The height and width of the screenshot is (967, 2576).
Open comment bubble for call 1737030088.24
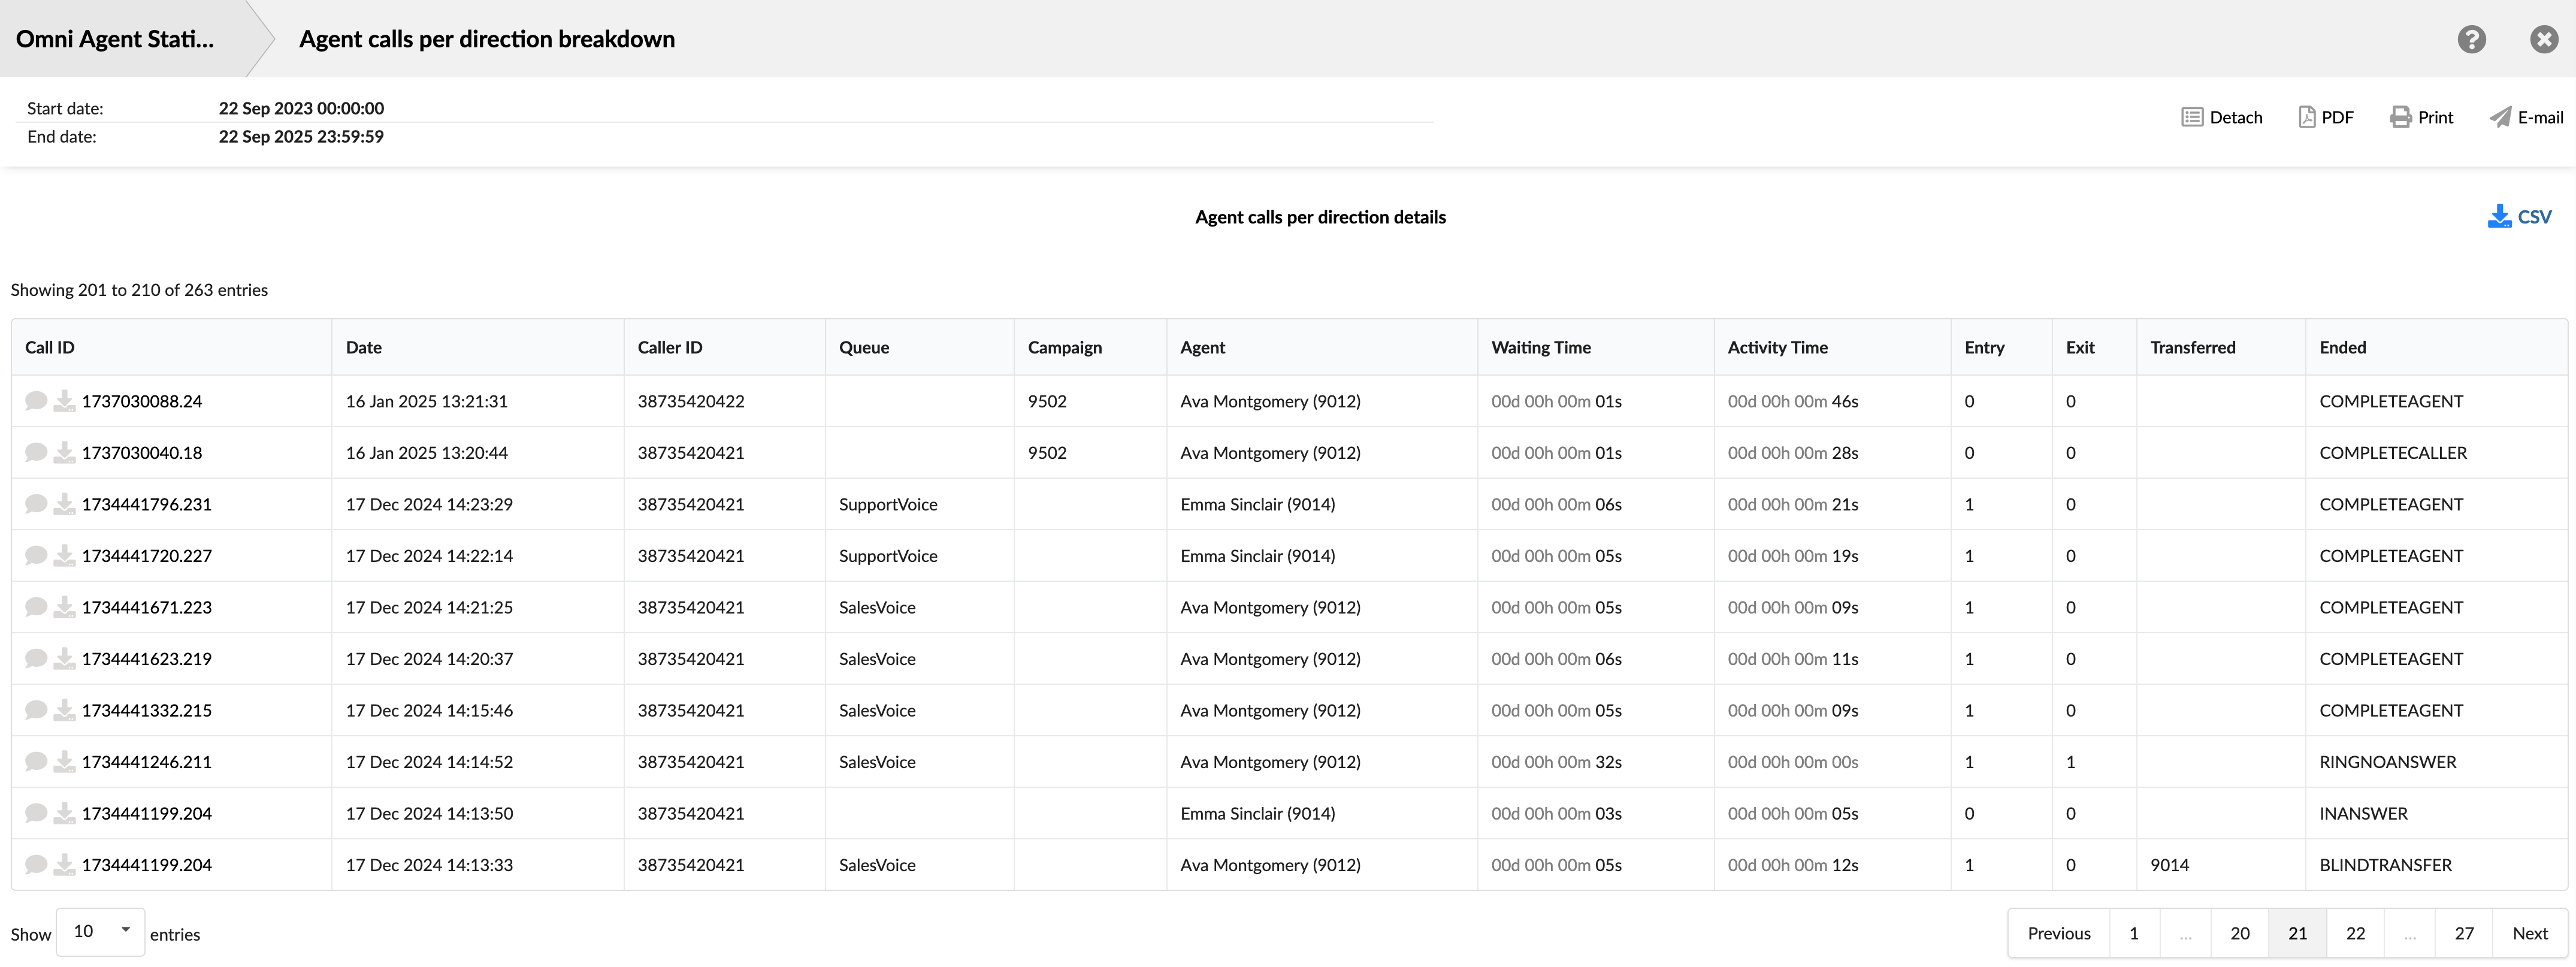pos(36,401)
